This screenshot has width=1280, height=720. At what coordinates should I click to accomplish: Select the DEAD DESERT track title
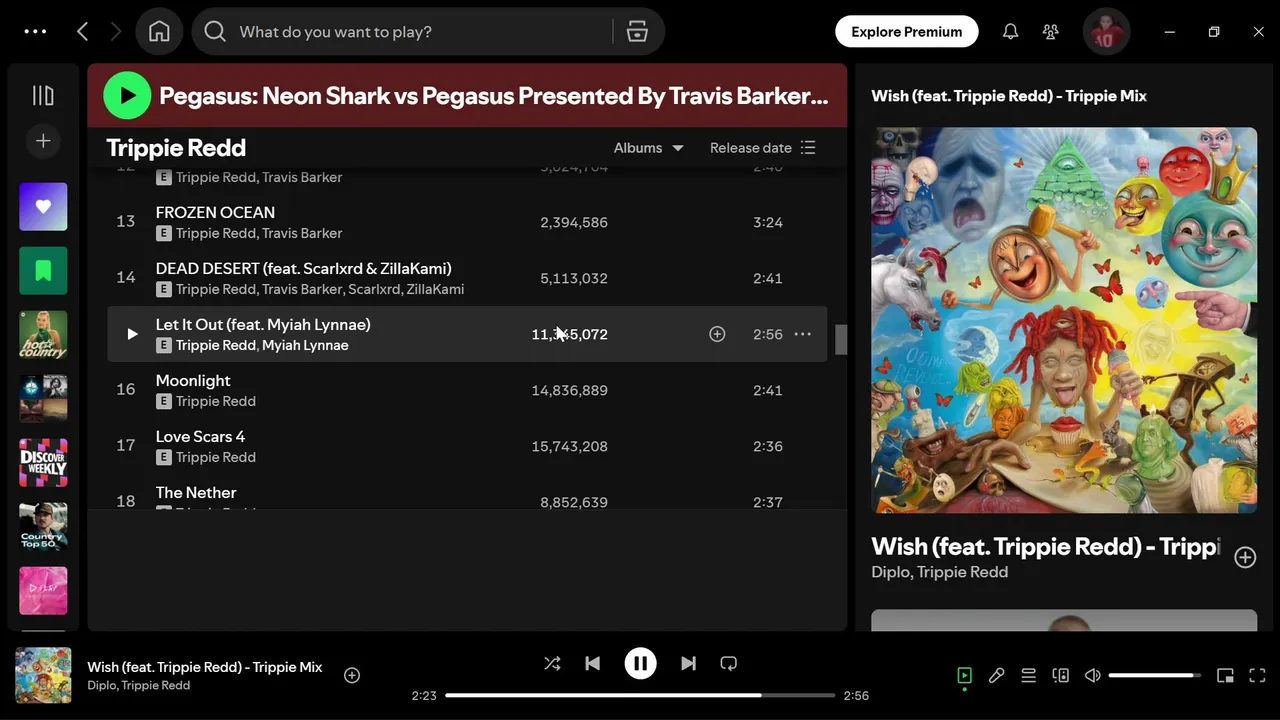pyautogui.click(x=303, y=268)
